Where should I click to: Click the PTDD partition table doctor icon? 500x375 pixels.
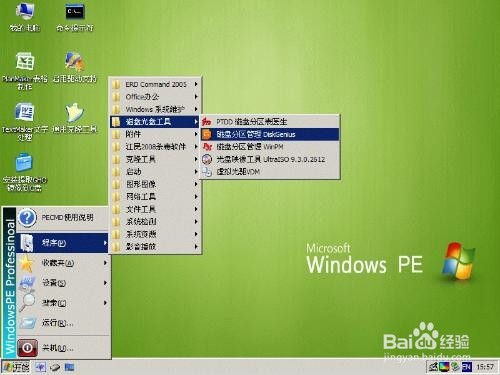click(207, 121)
